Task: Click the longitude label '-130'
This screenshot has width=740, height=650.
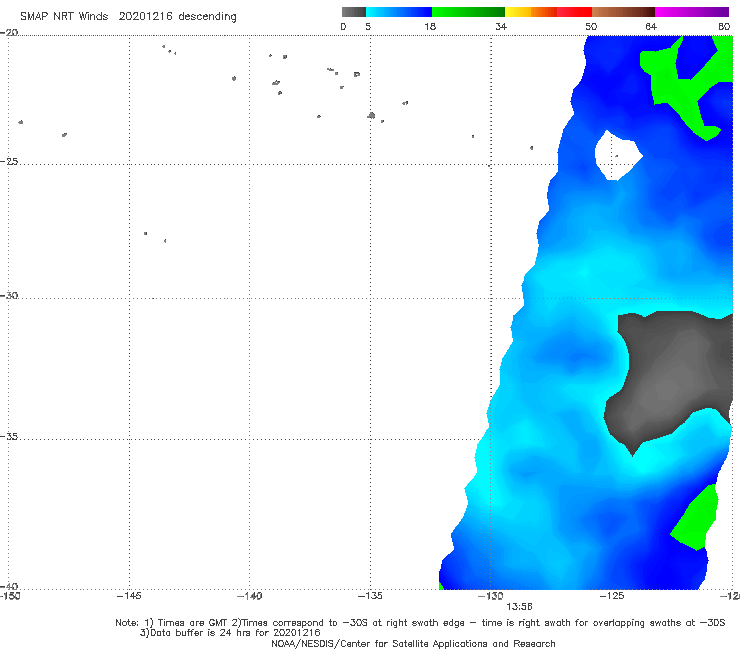Action: 491,596
